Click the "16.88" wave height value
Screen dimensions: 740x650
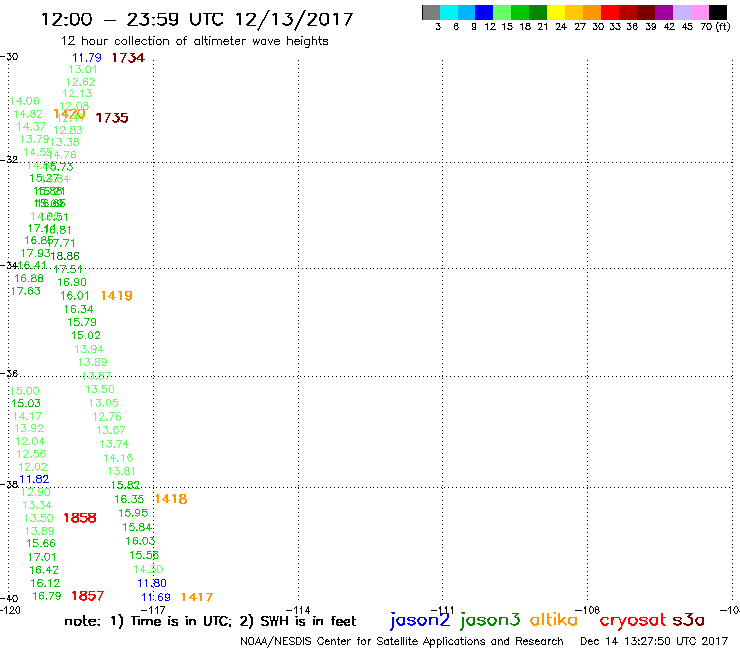29,278
